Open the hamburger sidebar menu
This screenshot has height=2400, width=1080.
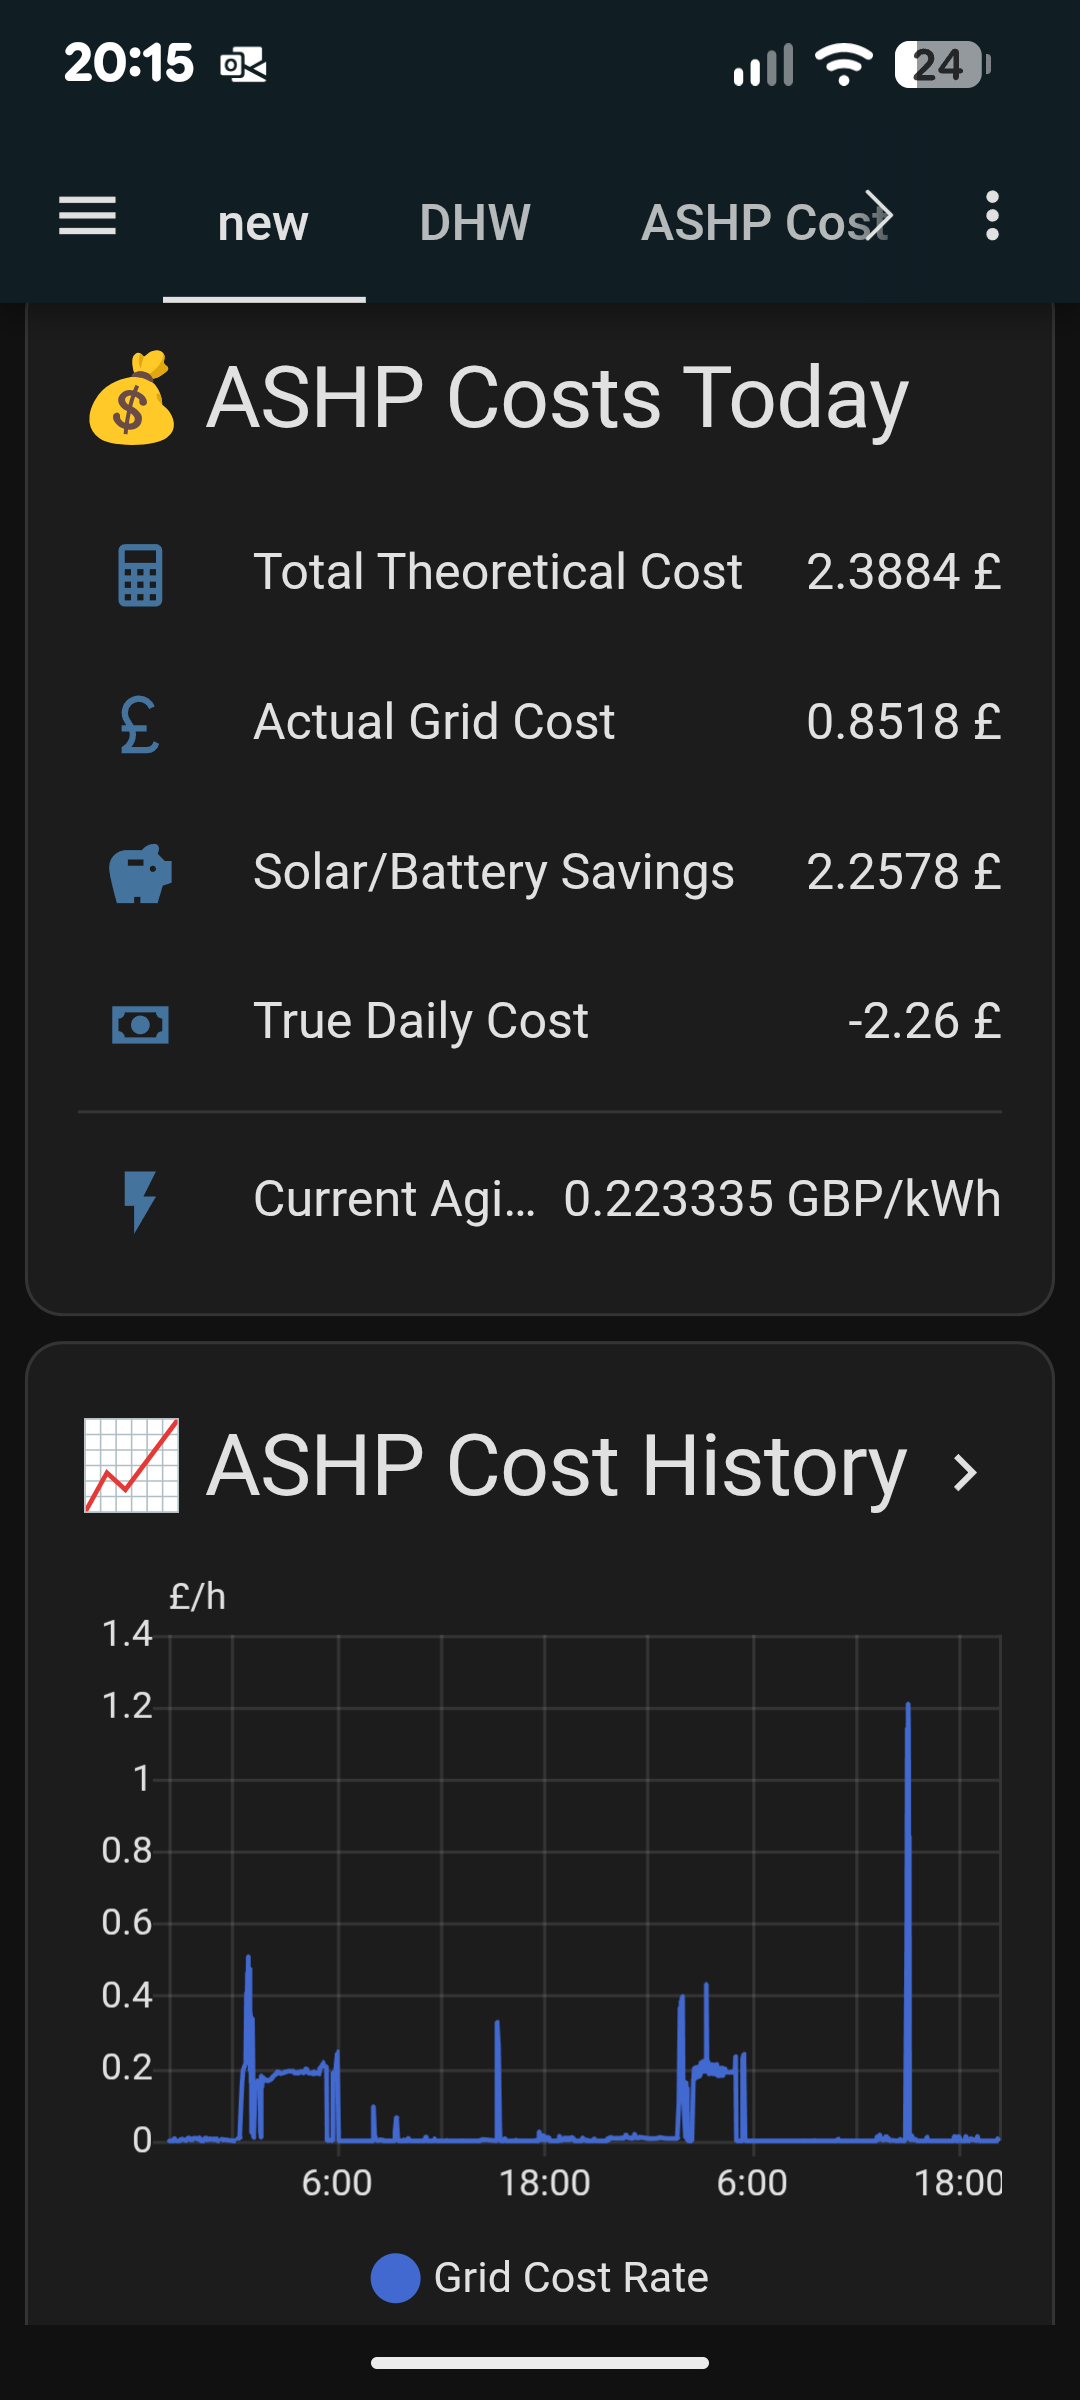tap(88, 217)
